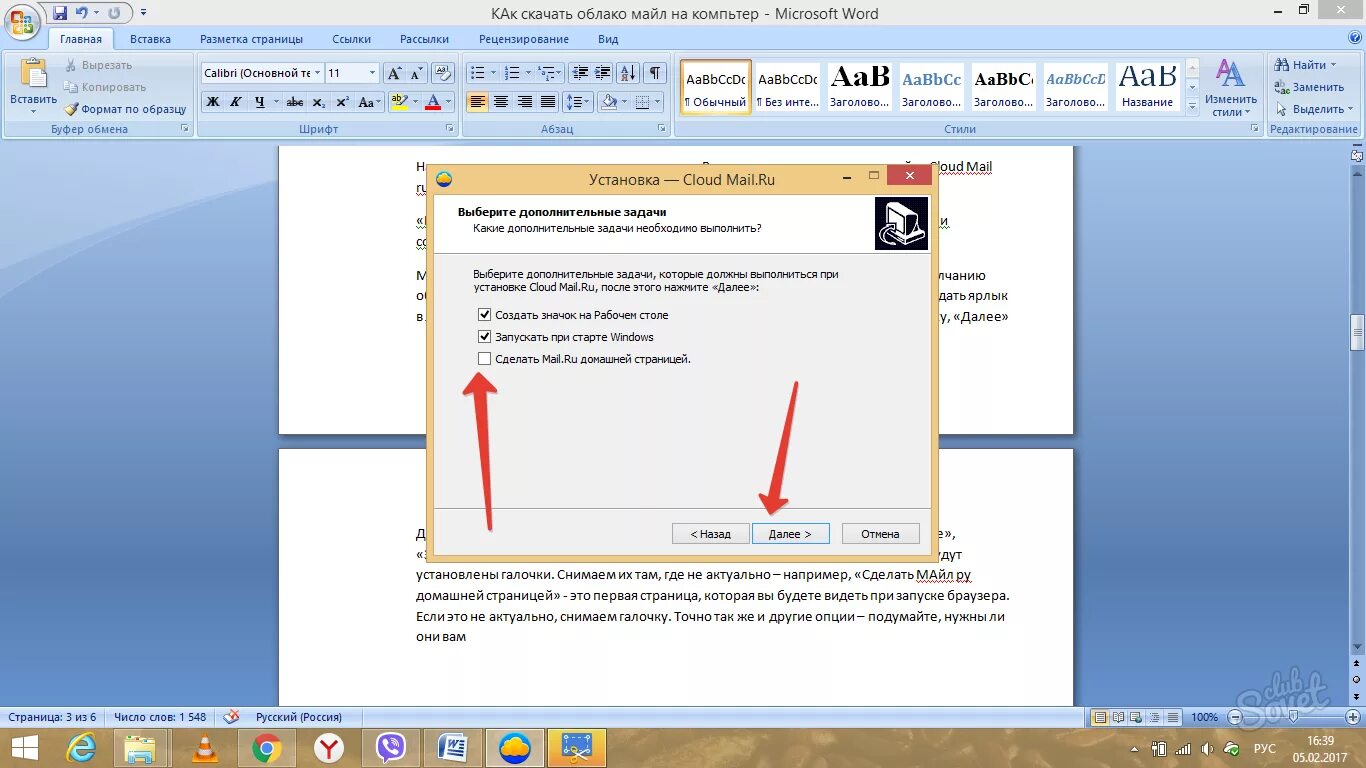Viewport: 1366px width, 768px height.
Task: Uncheck 'Создать значок на Рабочем столе'
Action: 484,315
